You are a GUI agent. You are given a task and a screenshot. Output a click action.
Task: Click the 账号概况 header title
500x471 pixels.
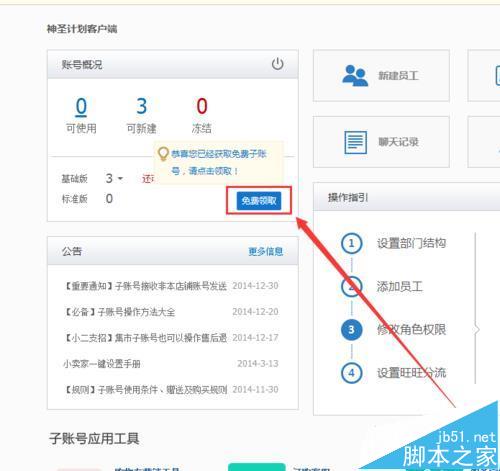pos(82,64)
